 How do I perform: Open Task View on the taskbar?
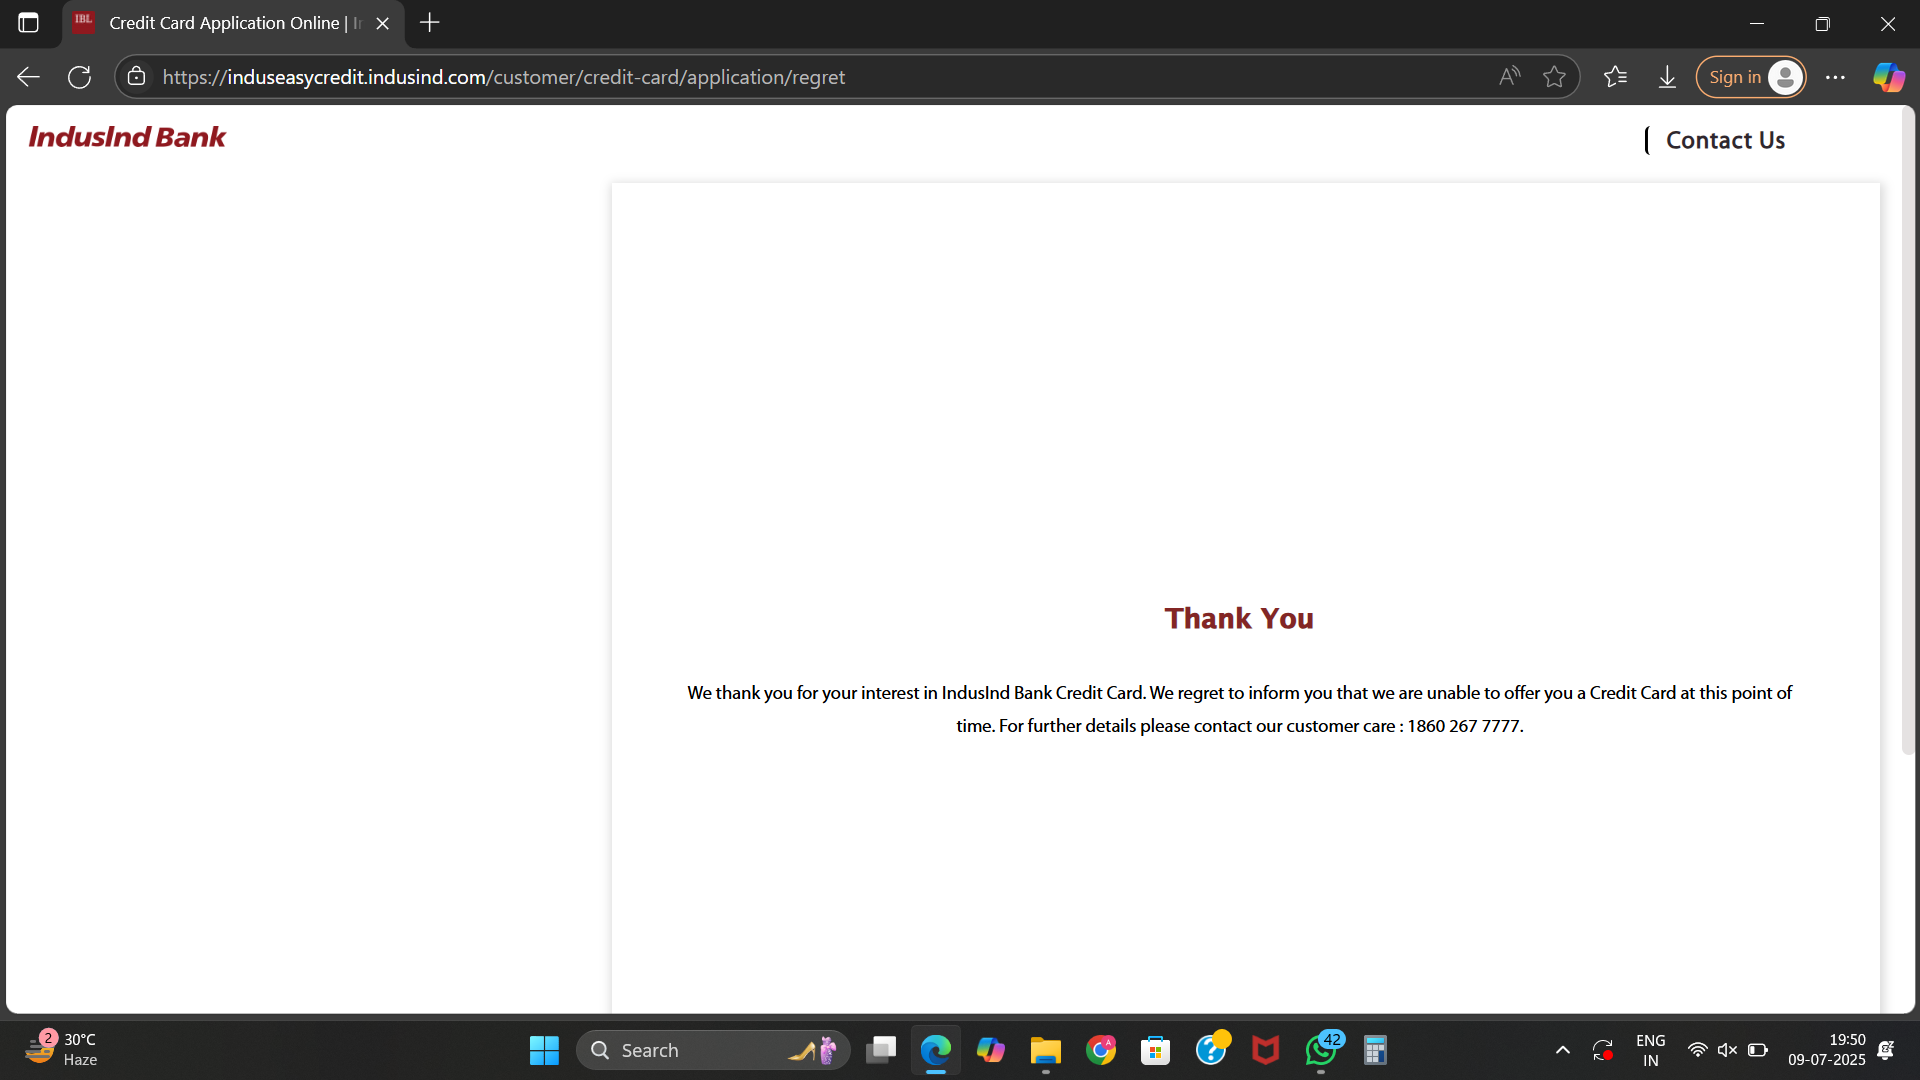pyautogui.click(x=881, y=1050)
